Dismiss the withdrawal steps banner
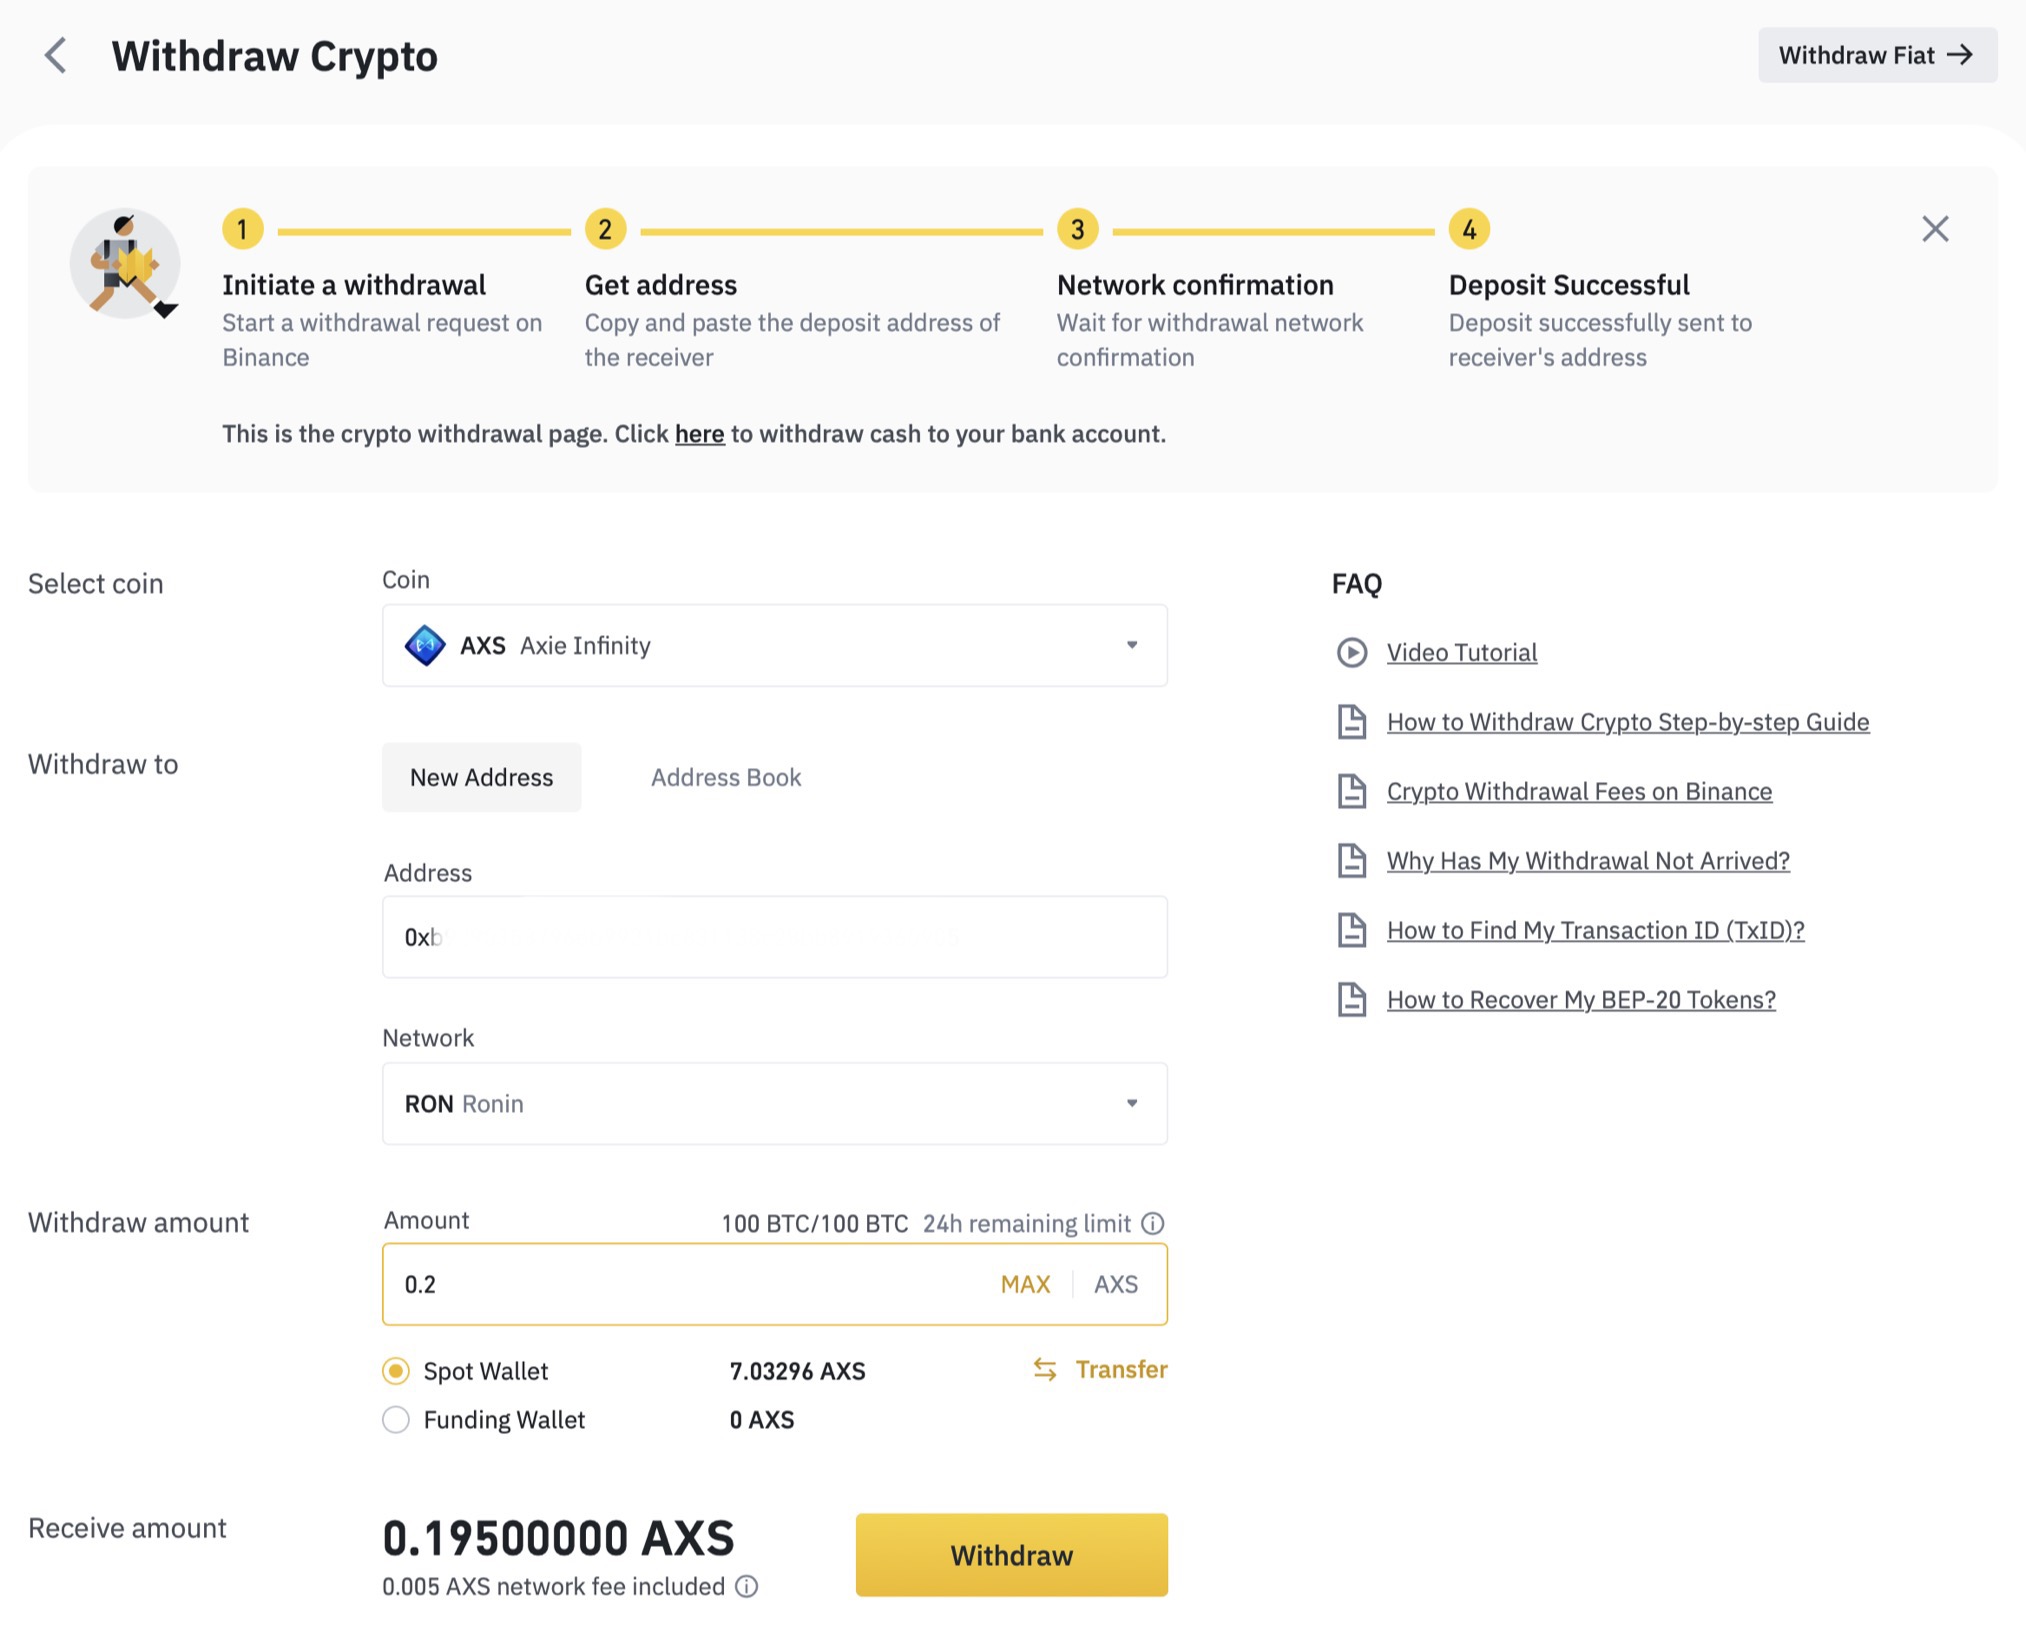The width and height of the screenshot is (2026, 1631). click(x=1935, y=229)
